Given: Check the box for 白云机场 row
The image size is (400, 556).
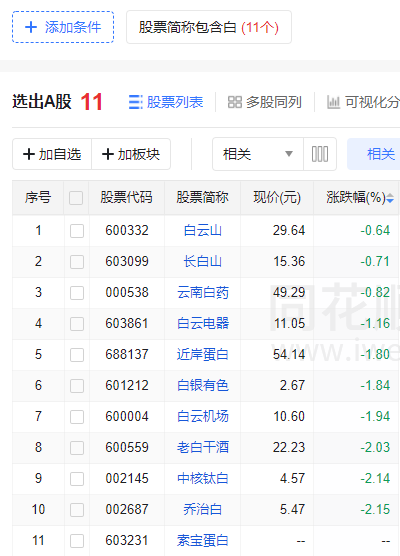Looking at the screenshot, I should (77, 417).
